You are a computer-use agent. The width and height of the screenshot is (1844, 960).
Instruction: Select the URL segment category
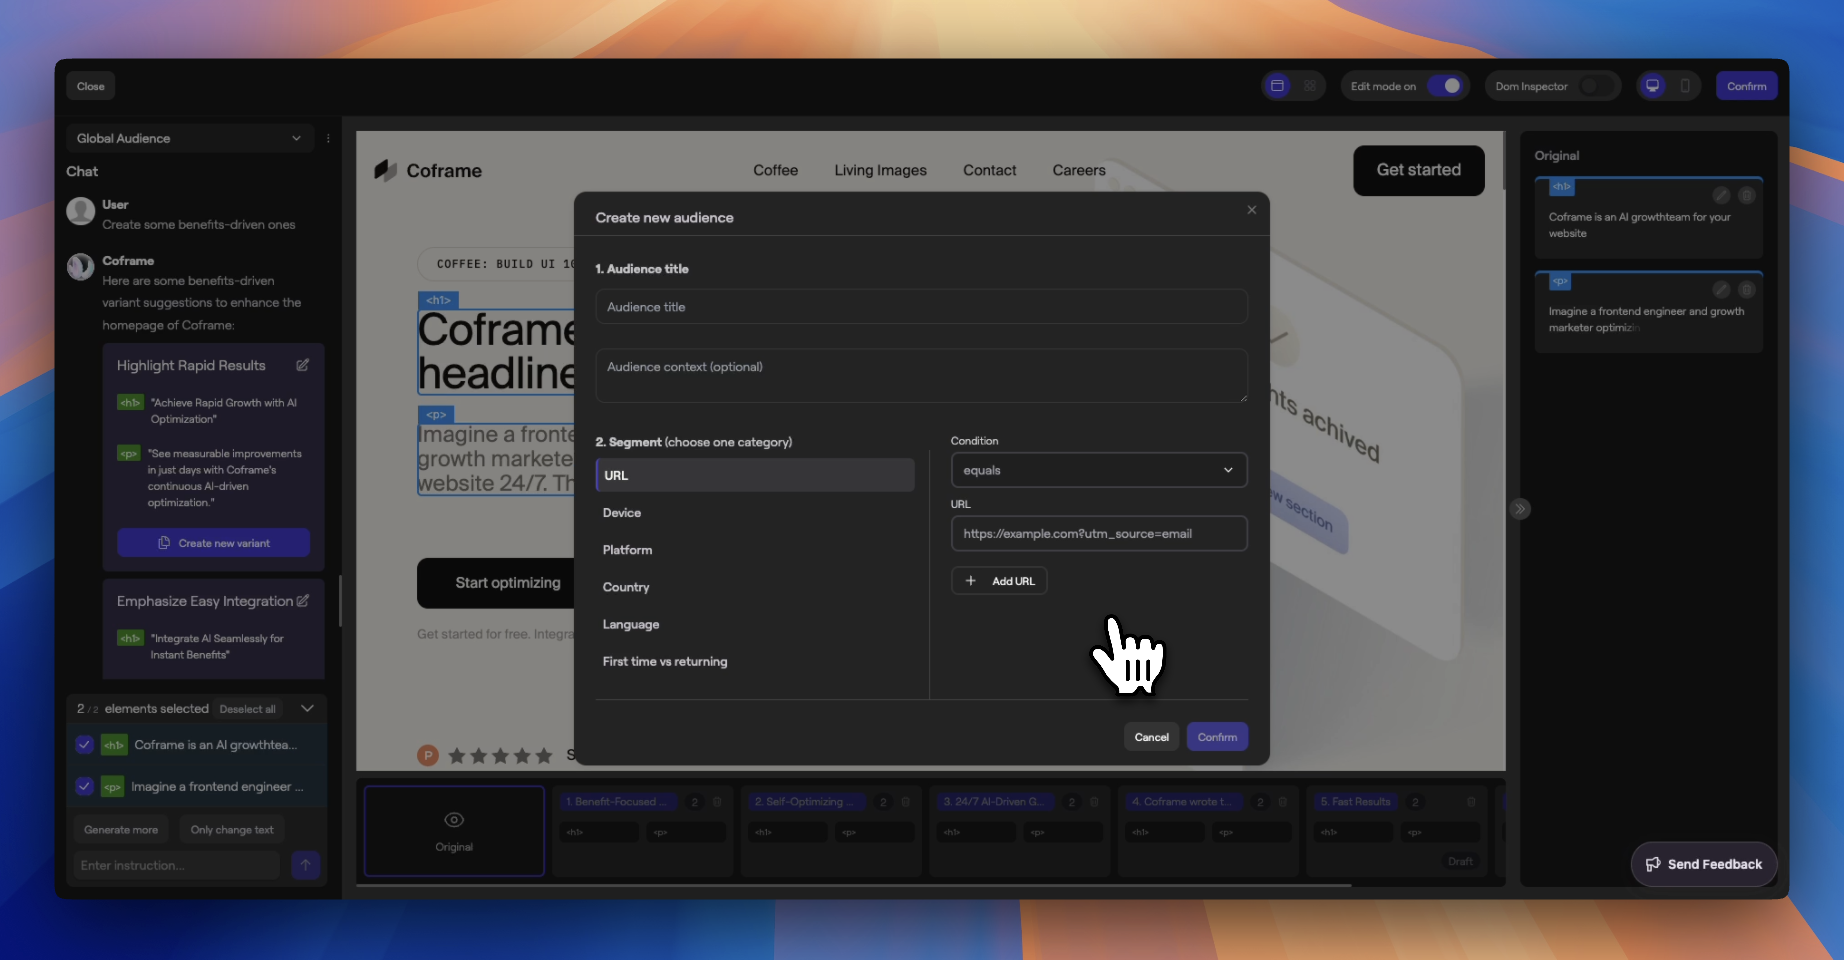[x=755, y=475]
